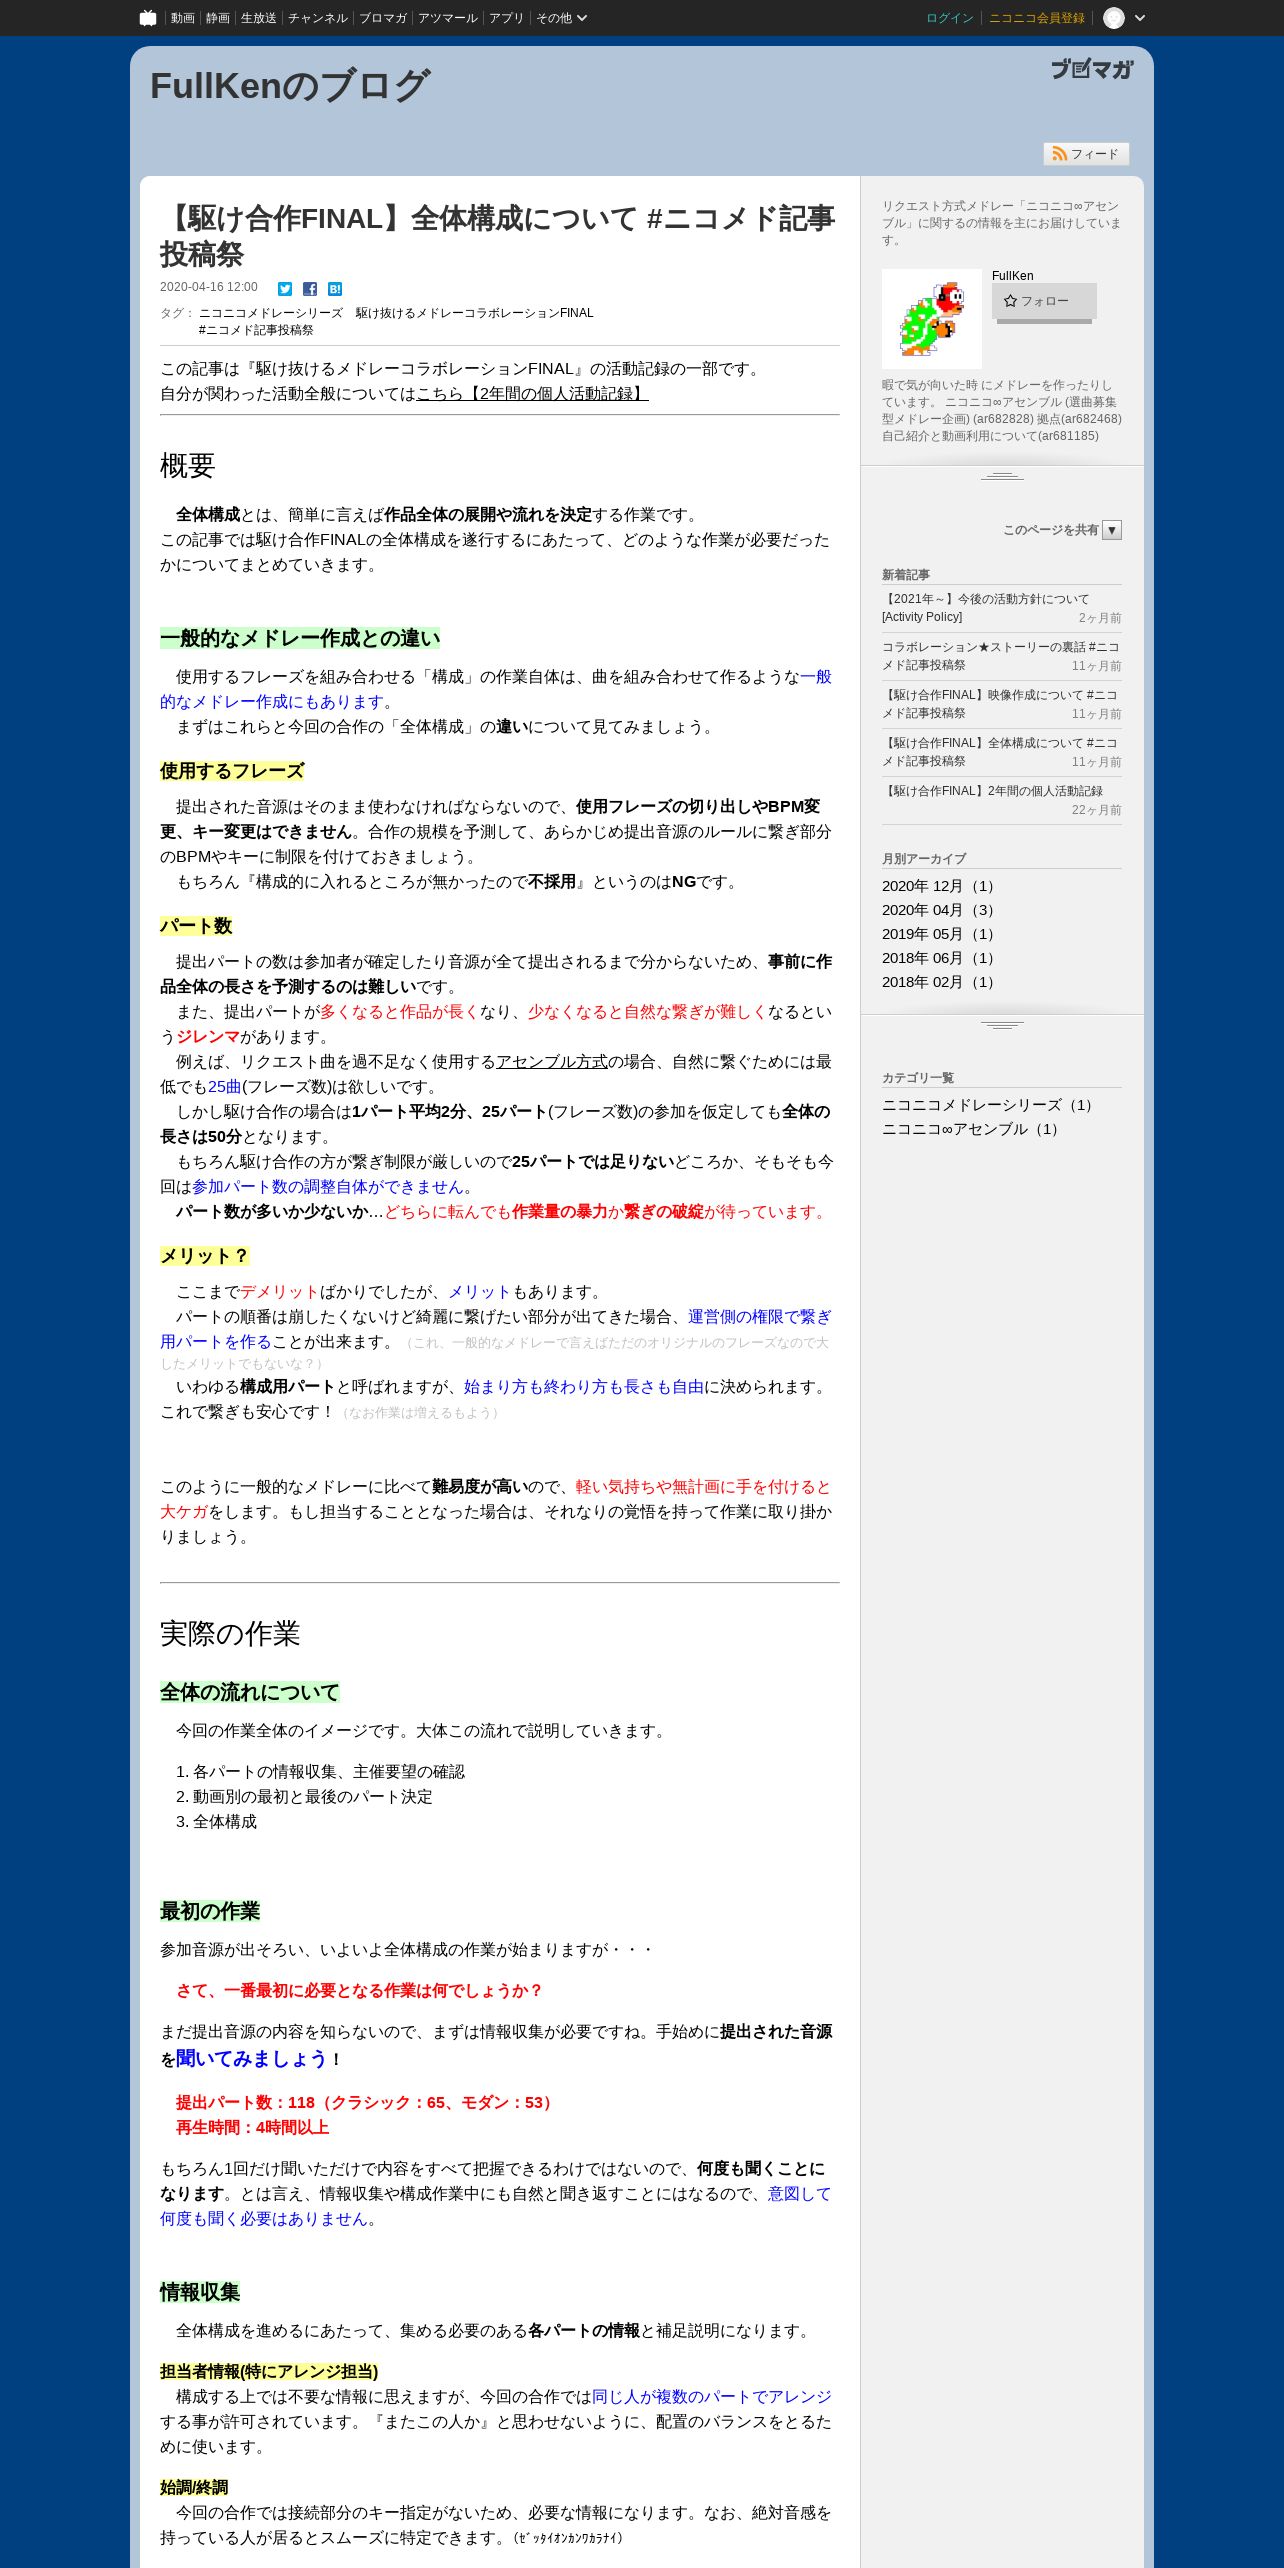
Task: Open アセンブル方式 underlined link
Action: click(552, 1062)
